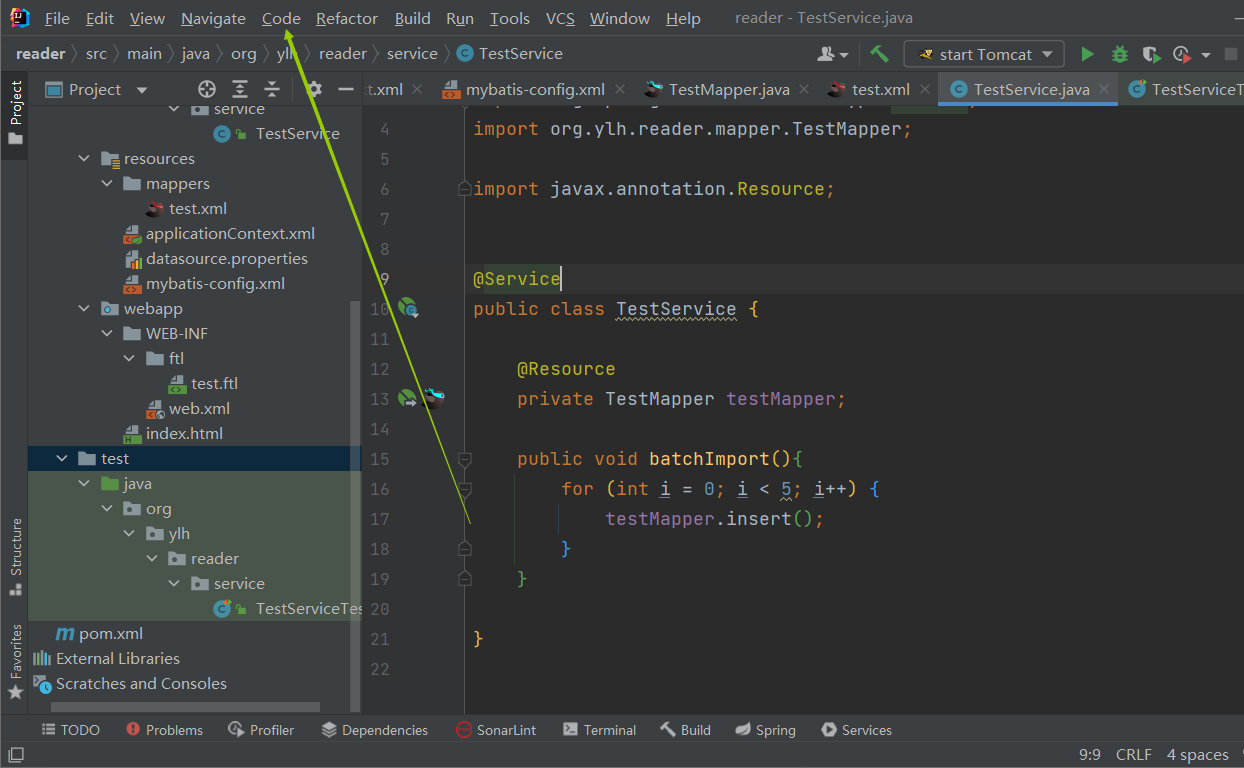Click Spring bean gutter icon at line 10
Screen dimensions: 1244x768
coord(408,308)
